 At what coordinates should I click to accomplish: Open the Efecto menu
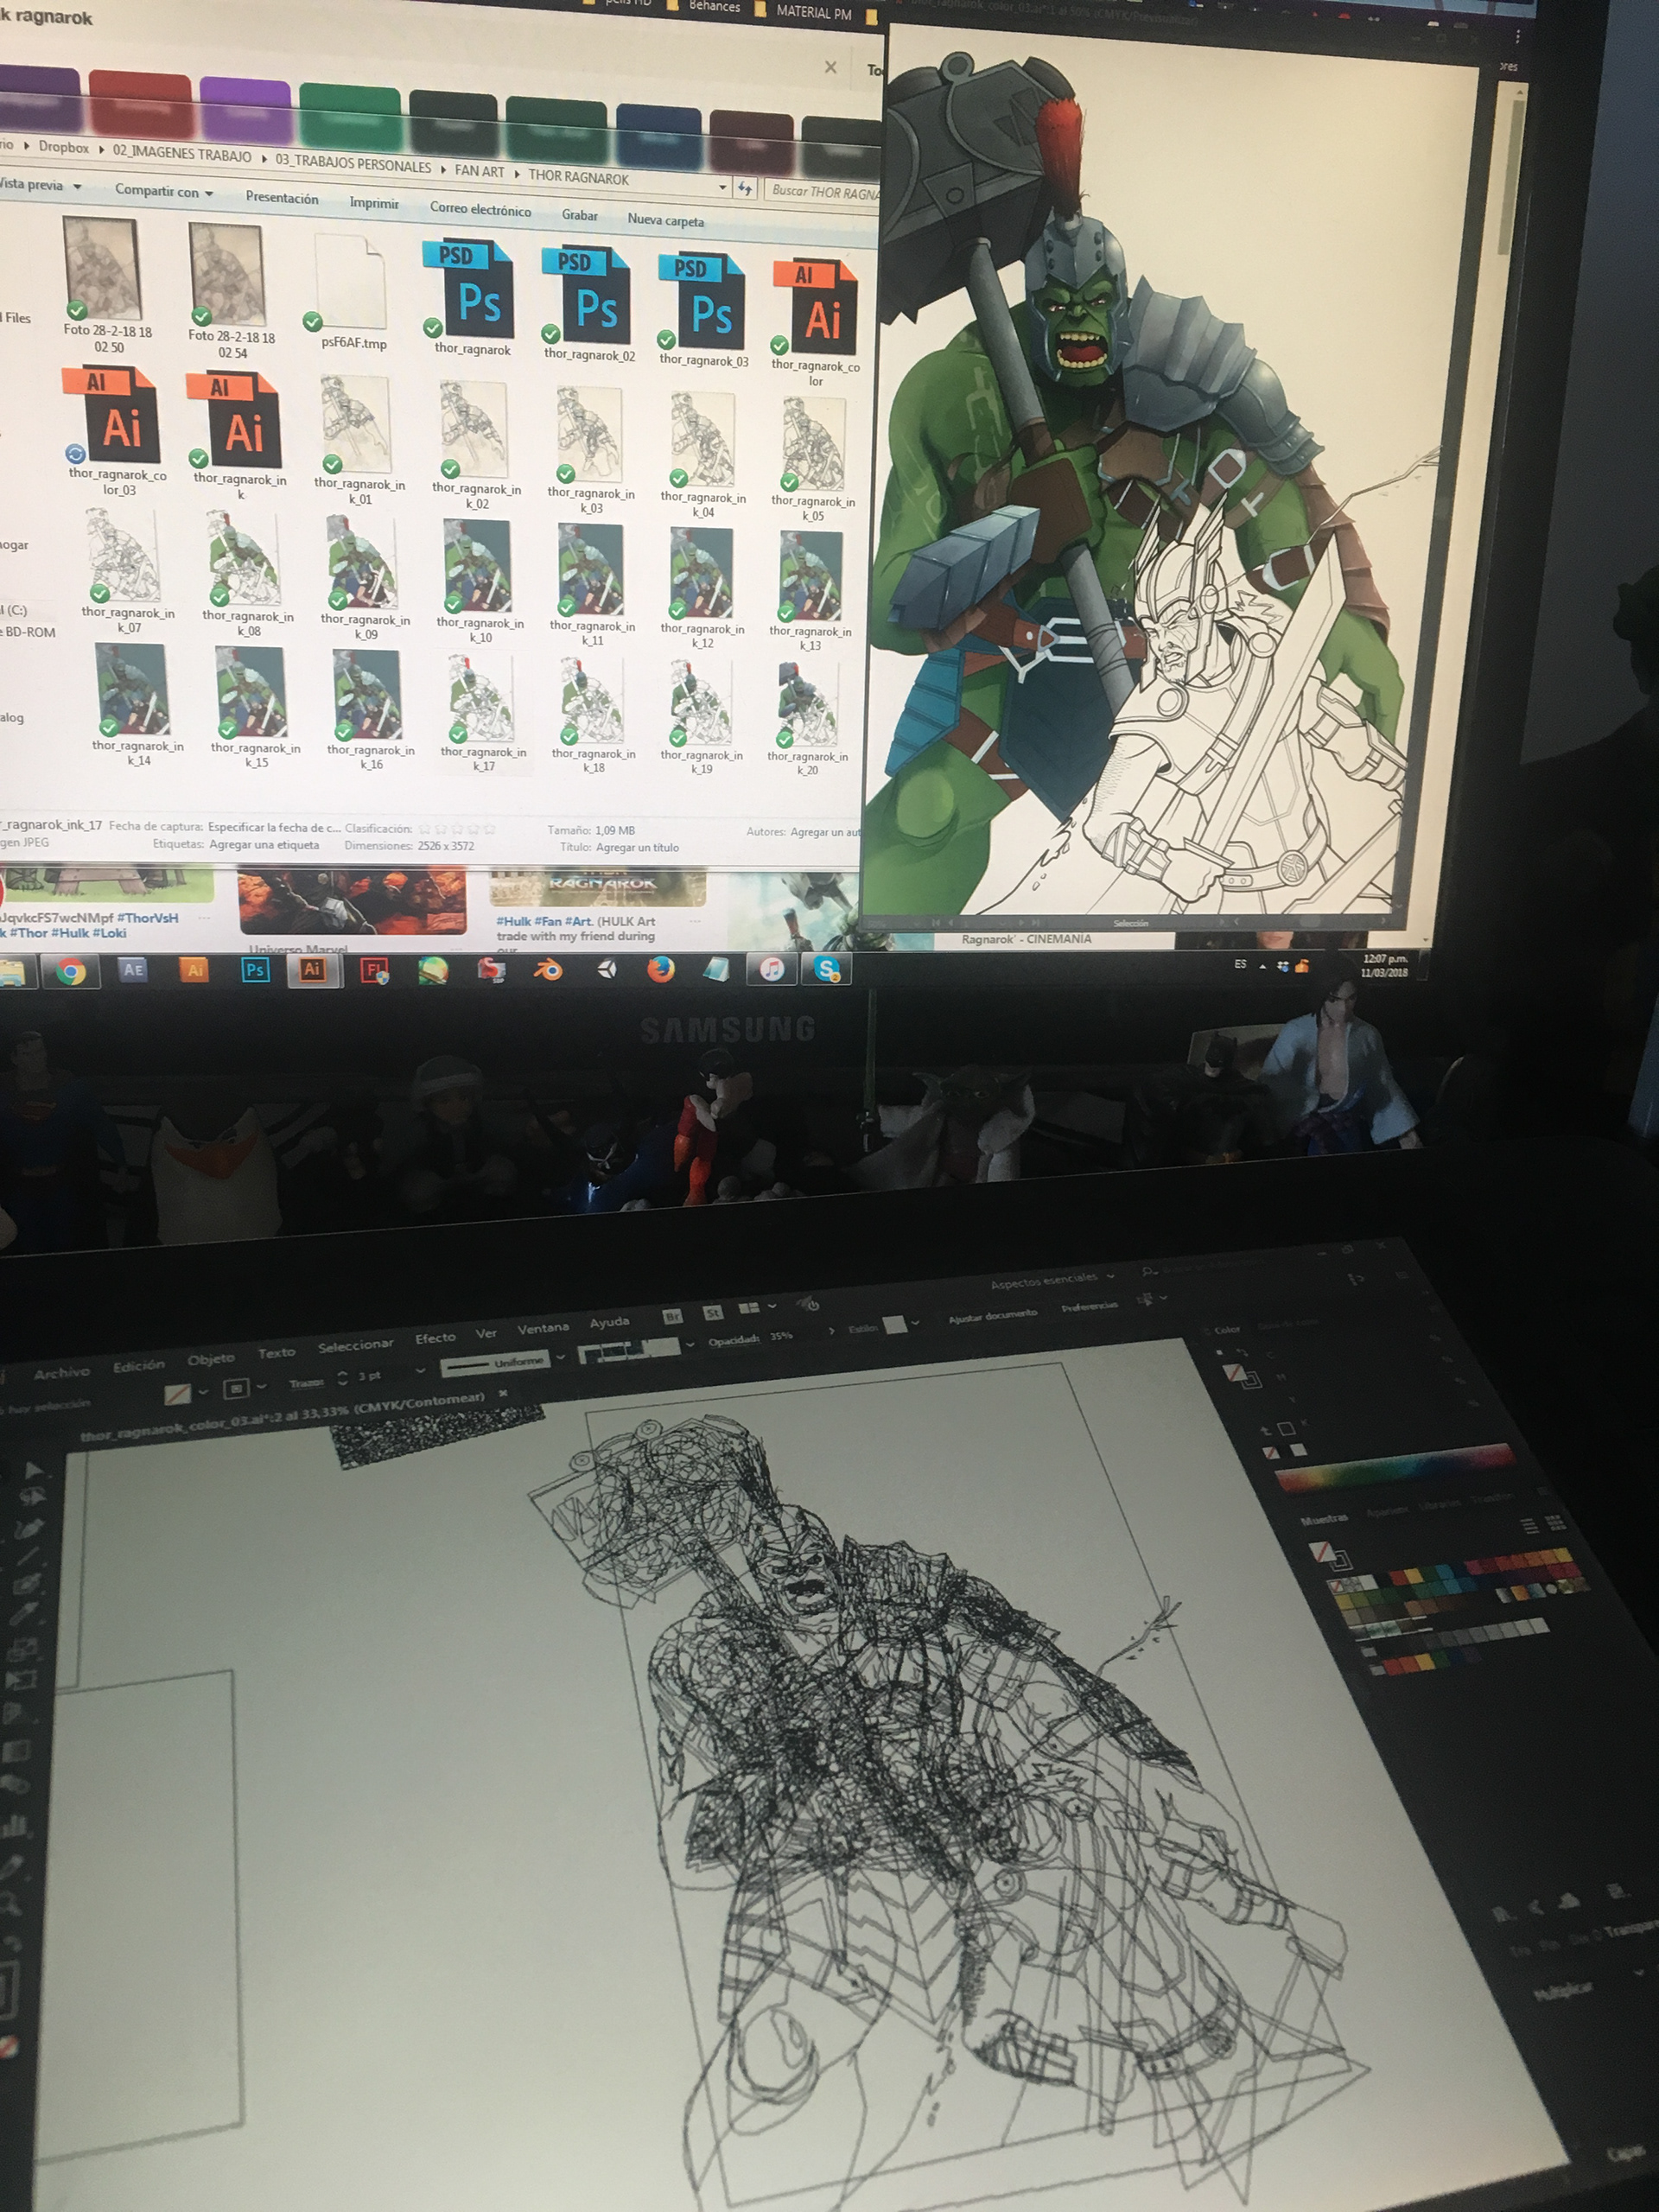(435, 1338)
